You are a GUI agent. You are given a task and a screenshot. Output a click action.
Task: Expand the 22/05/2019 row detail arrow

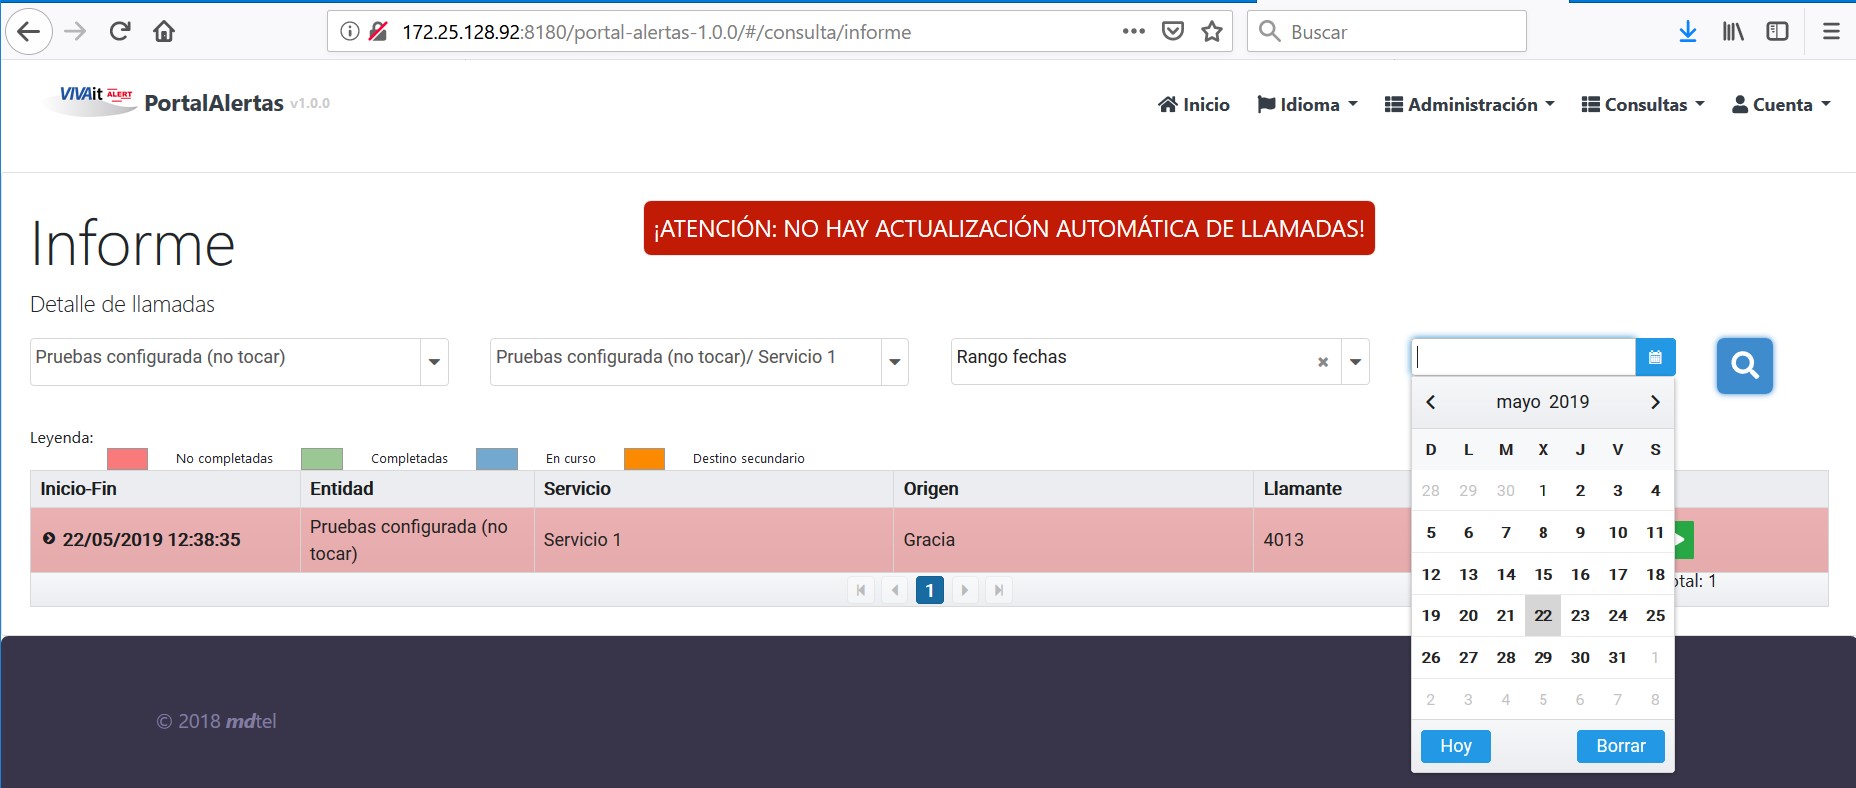pos(49,539)
